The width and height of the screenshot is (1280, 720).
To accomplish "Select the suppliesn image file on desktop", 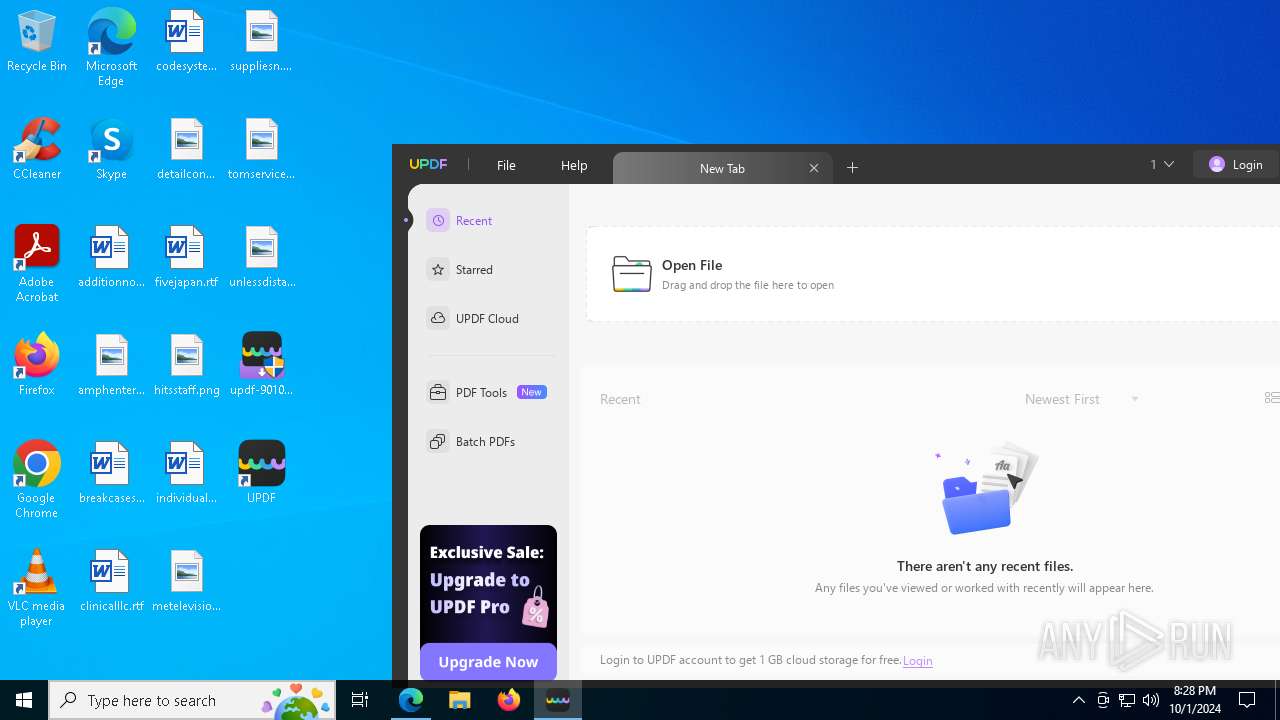I will pos(261,41).
